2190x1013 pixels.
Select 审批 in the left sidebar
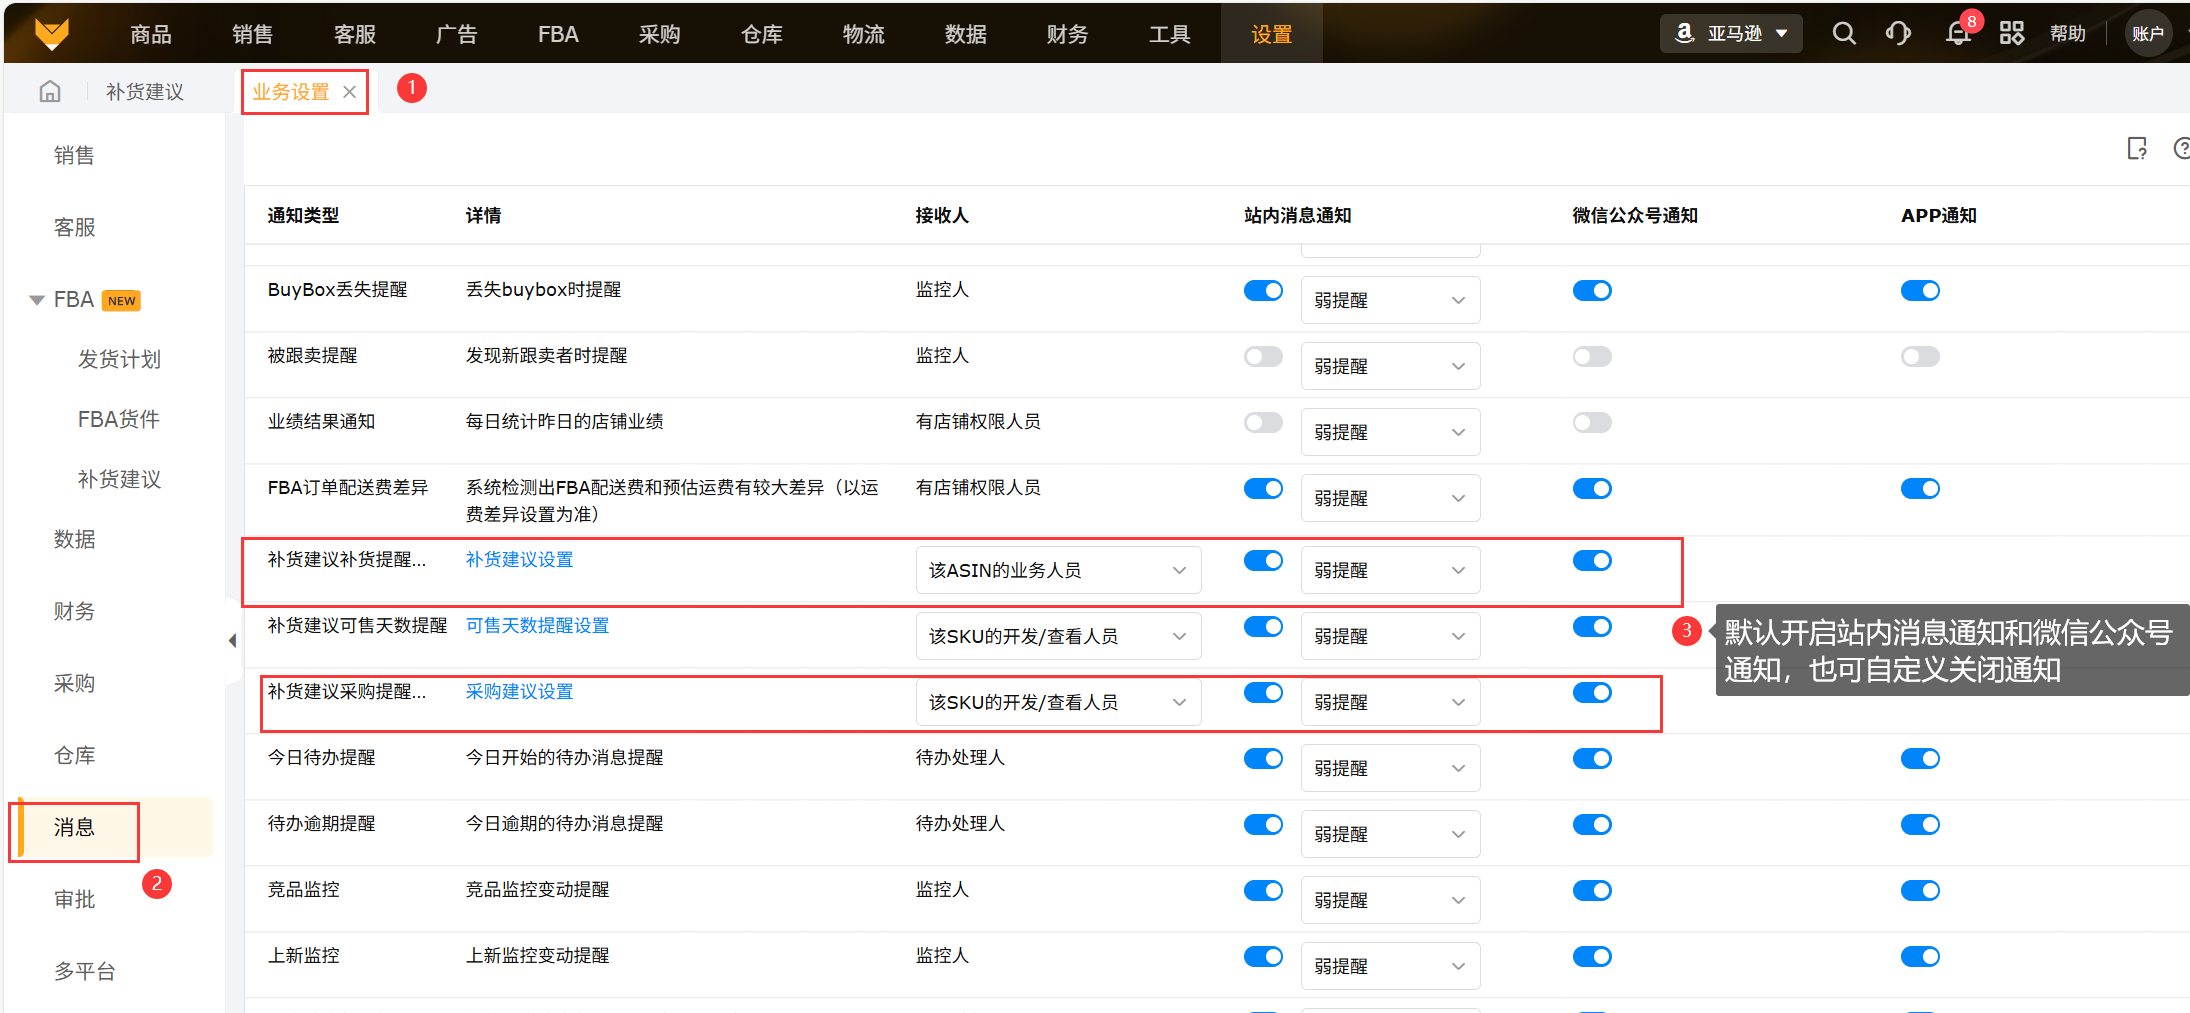pyautogui.click(x=74, y=899)
